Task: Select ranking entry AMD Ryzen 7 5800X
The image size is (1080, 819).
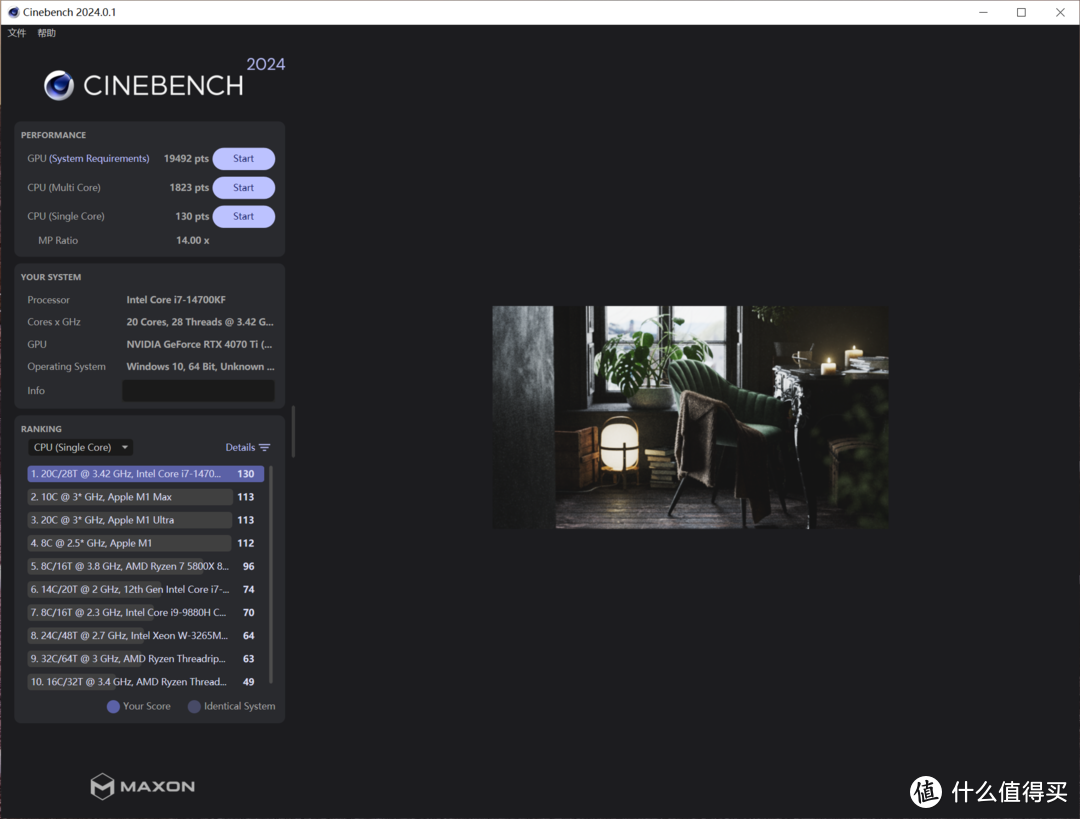Action: tap(145, 566)
